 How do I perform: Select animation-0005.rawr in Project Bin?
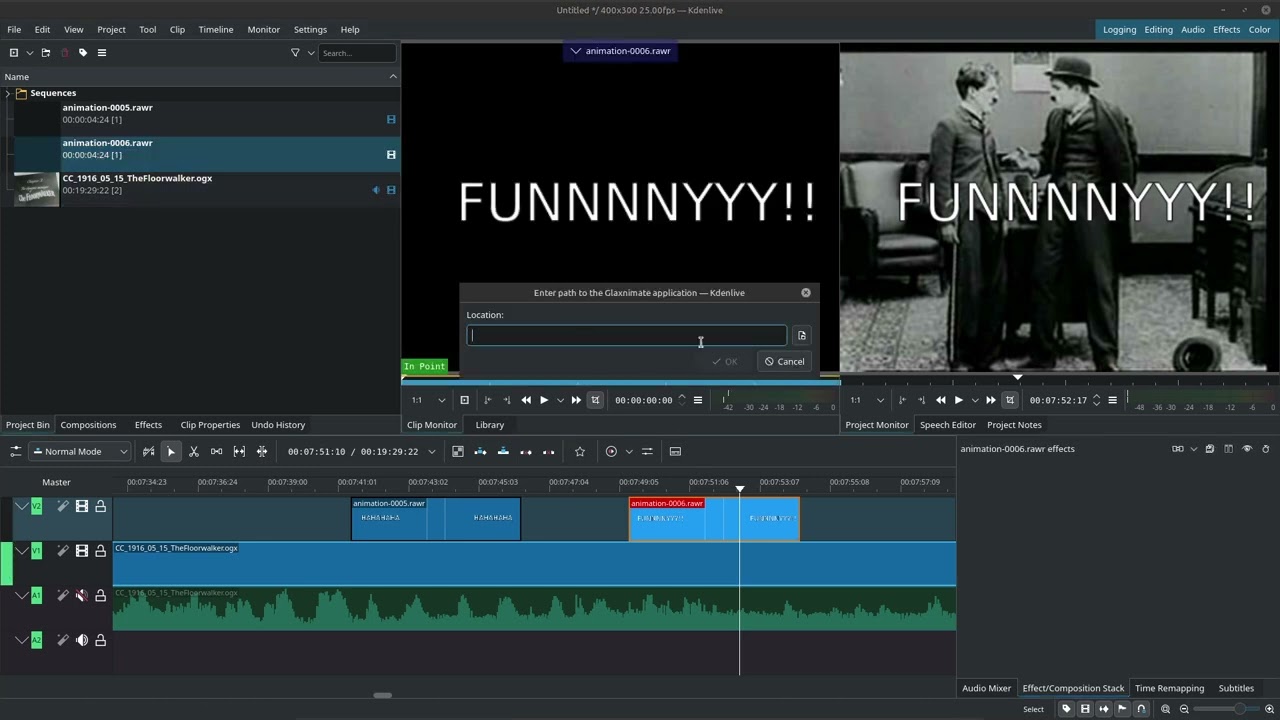pos(200,114)
